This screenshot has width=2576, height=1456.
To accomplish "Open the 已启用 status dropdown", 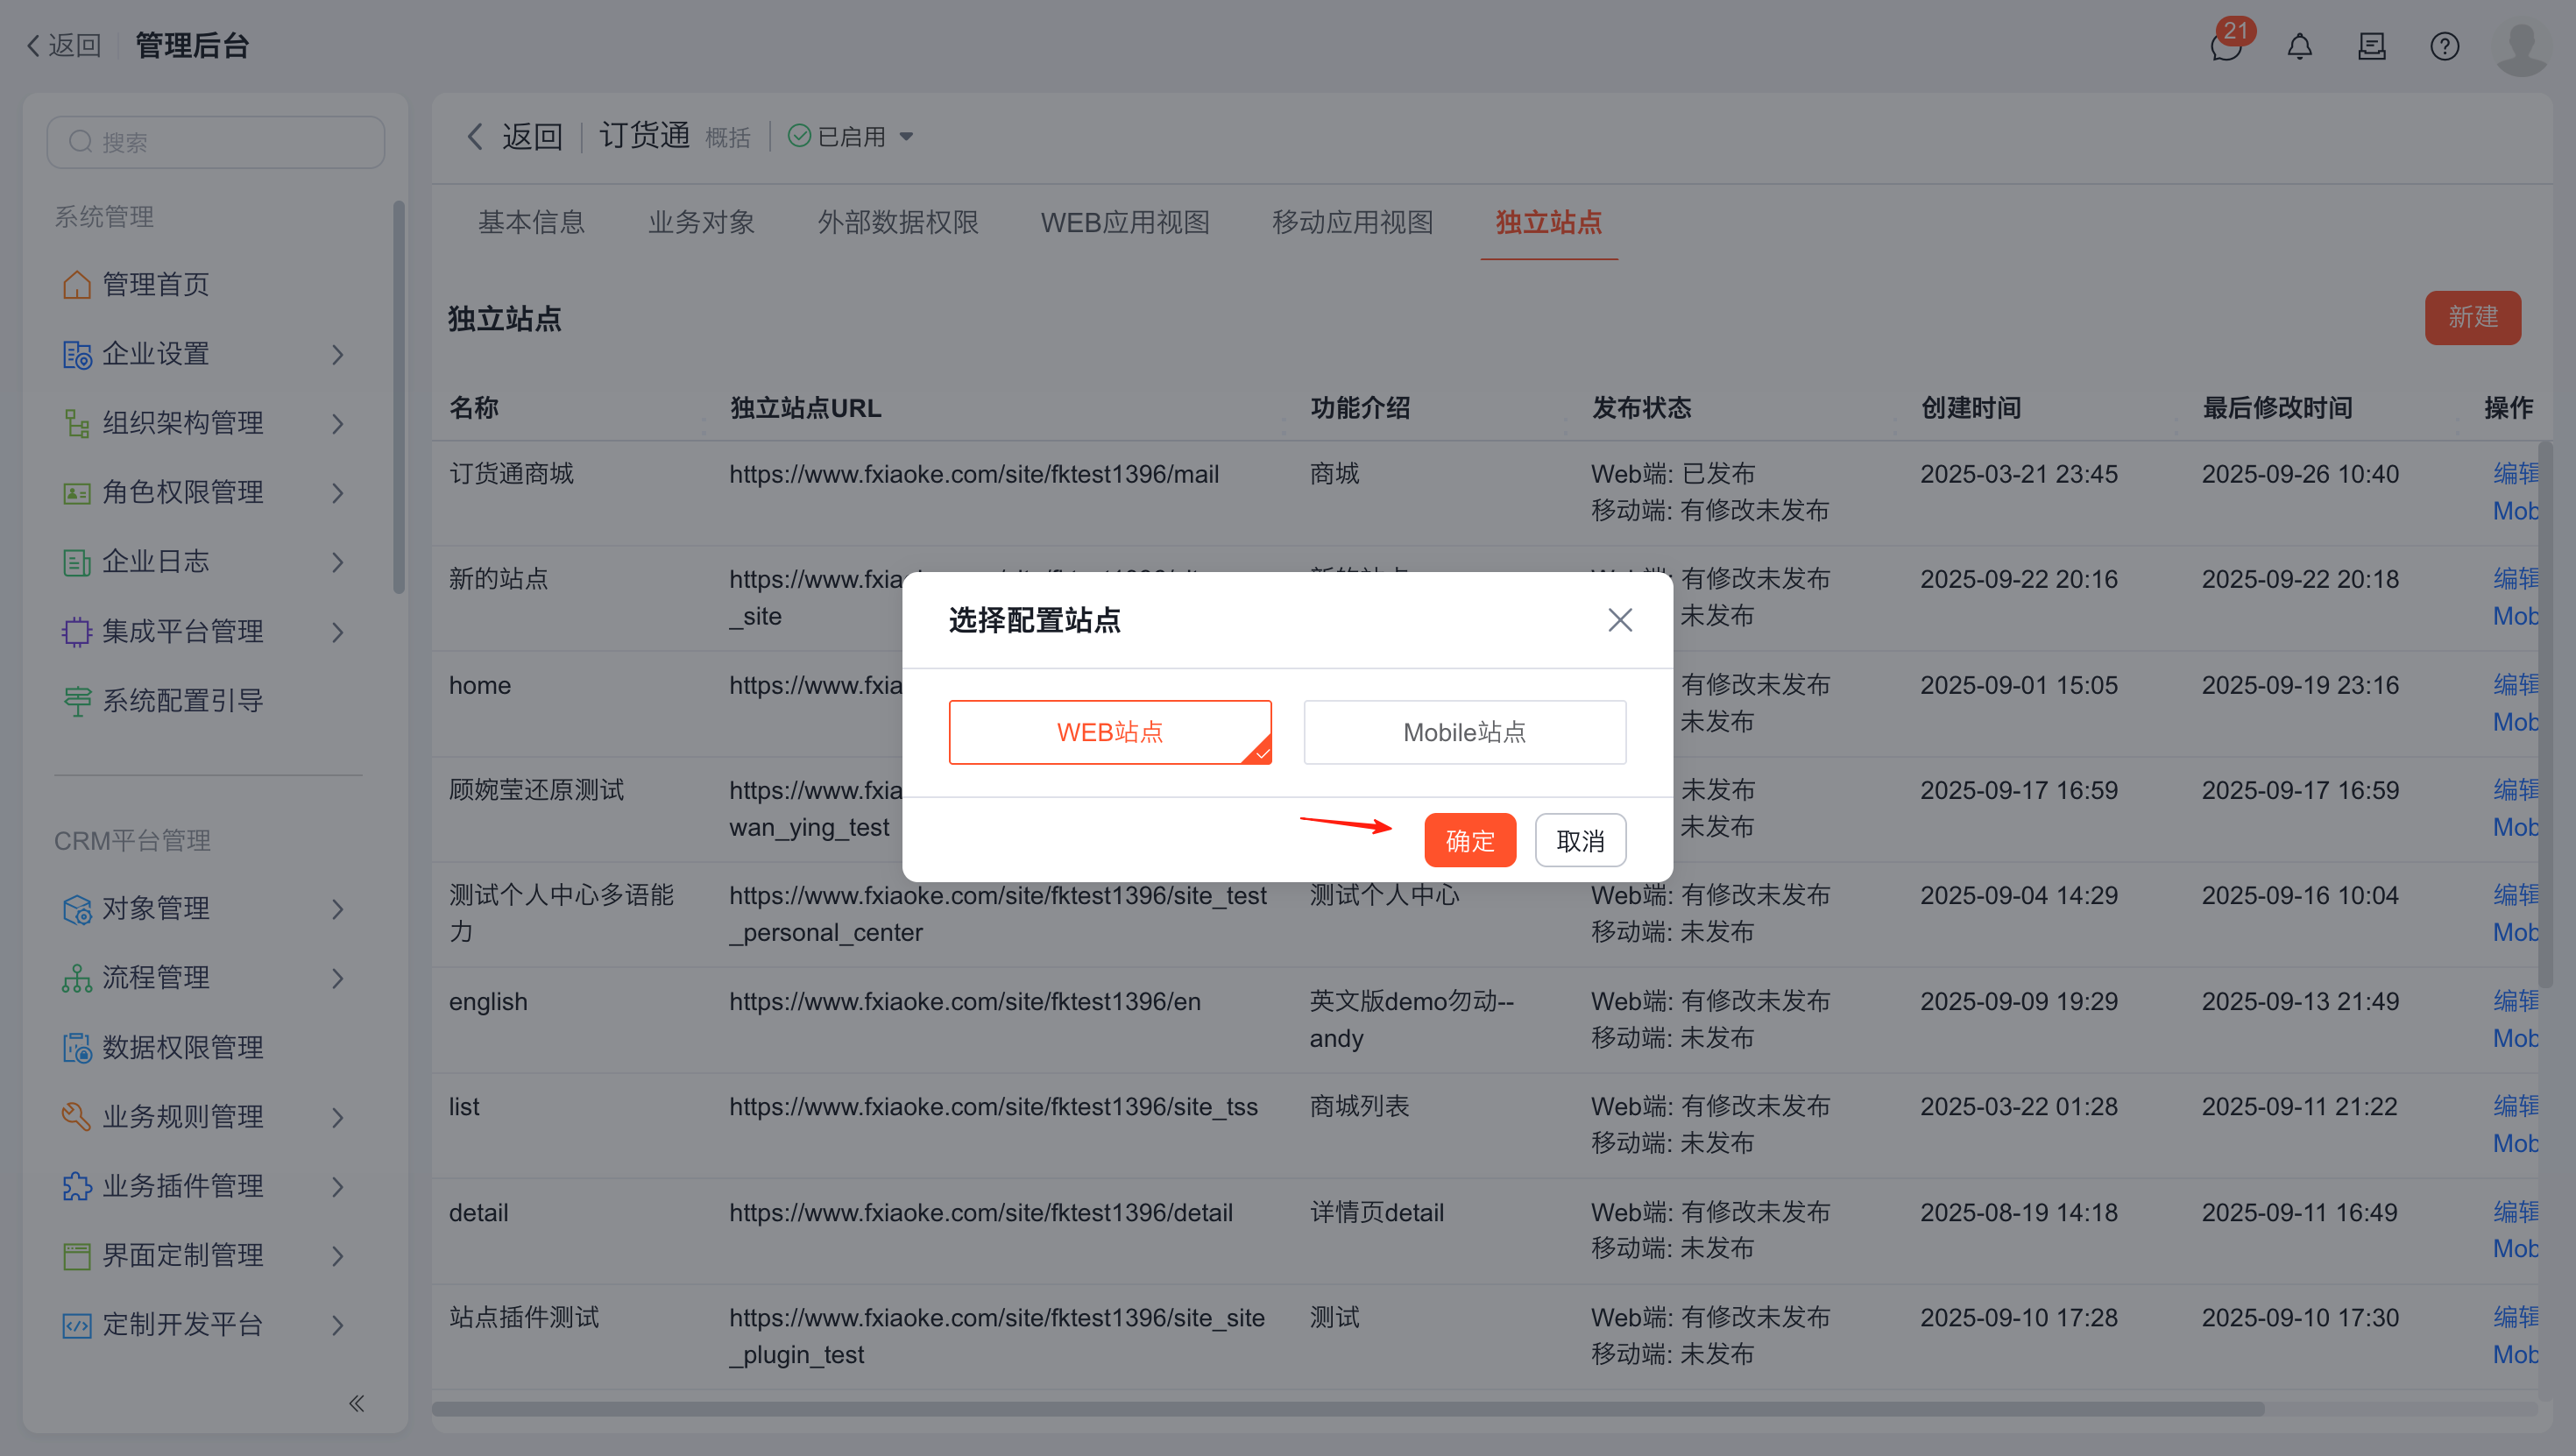I will [851, 137].
